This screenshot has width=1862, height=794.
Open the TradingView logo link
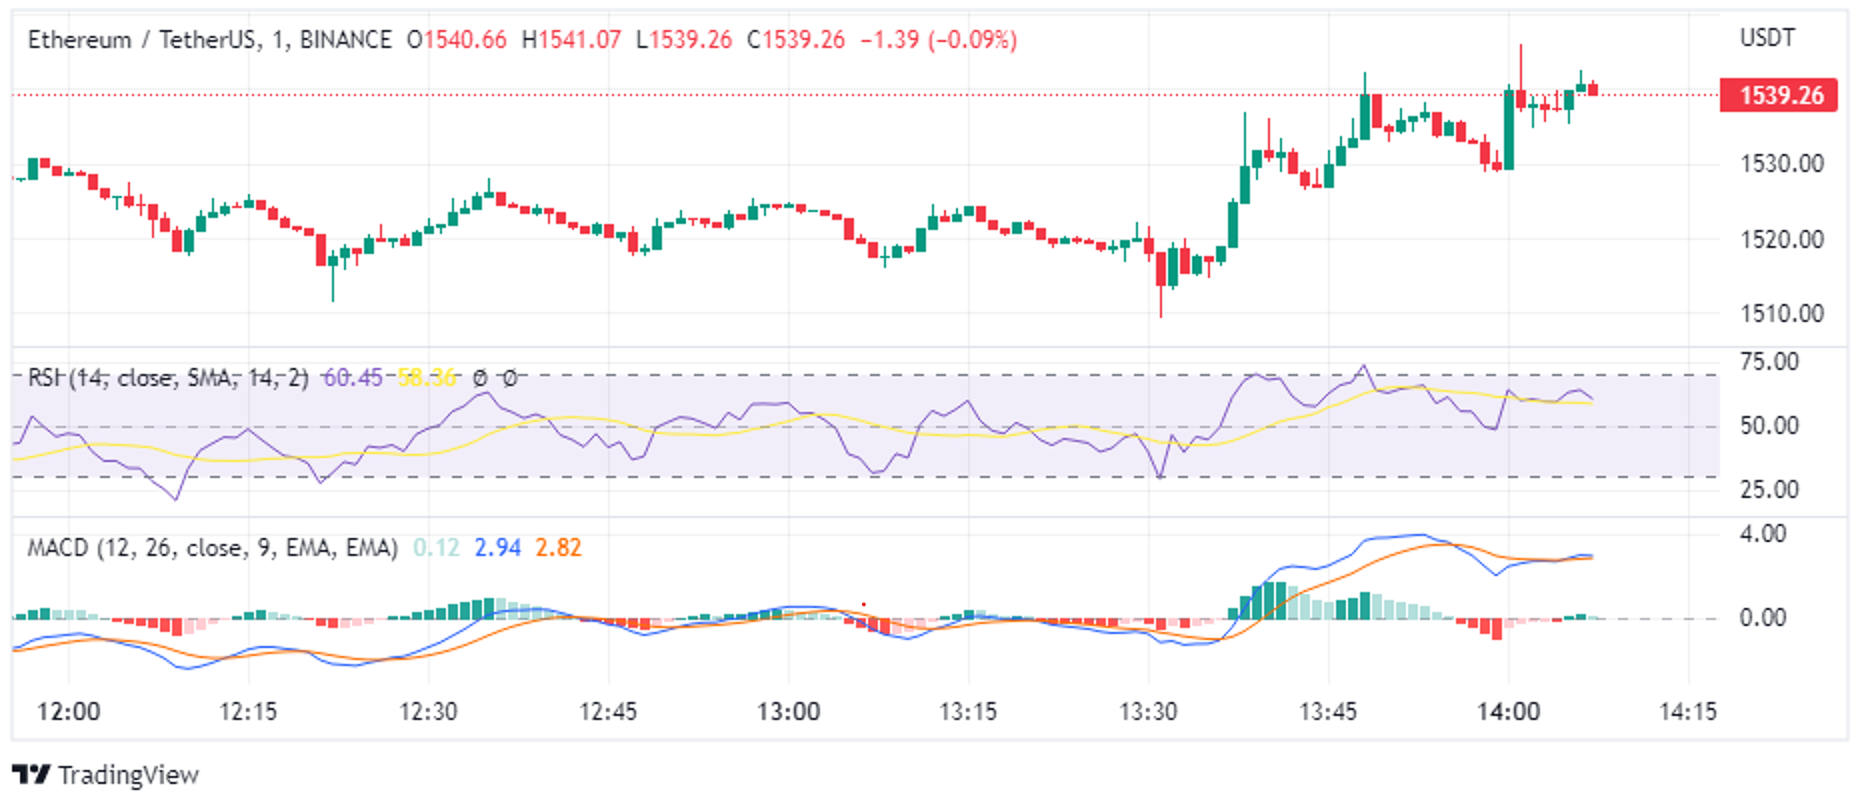point(105,775)
